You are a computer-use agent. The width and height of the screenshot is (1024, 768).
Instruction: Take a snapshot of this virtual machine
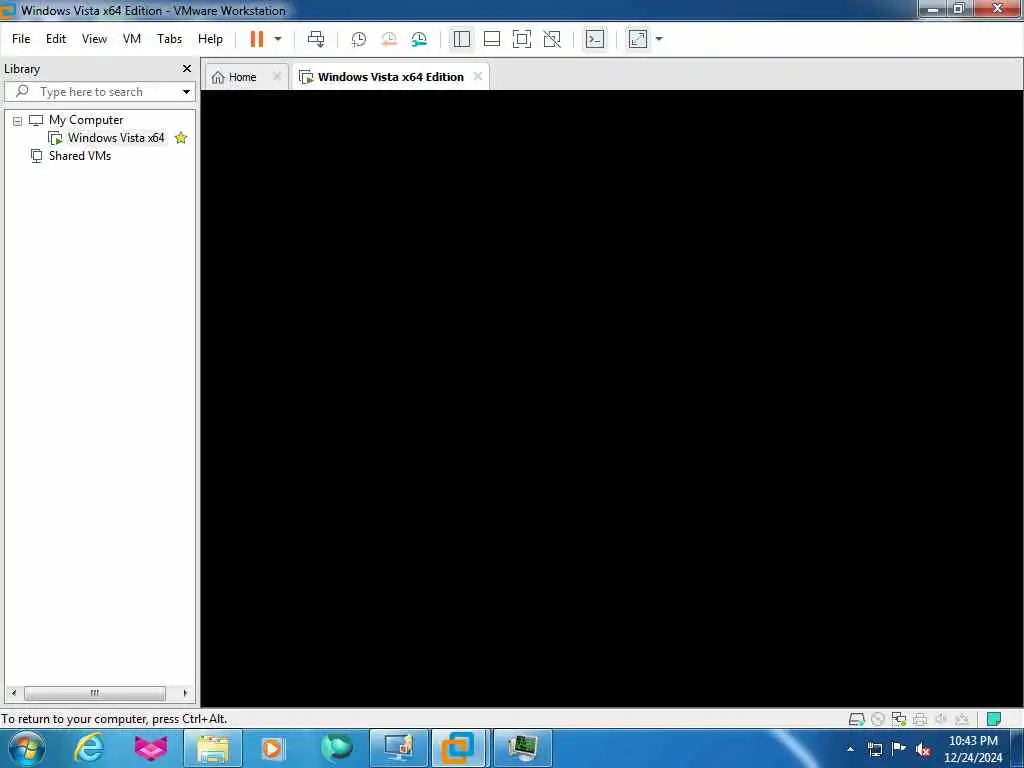(359, 39)
